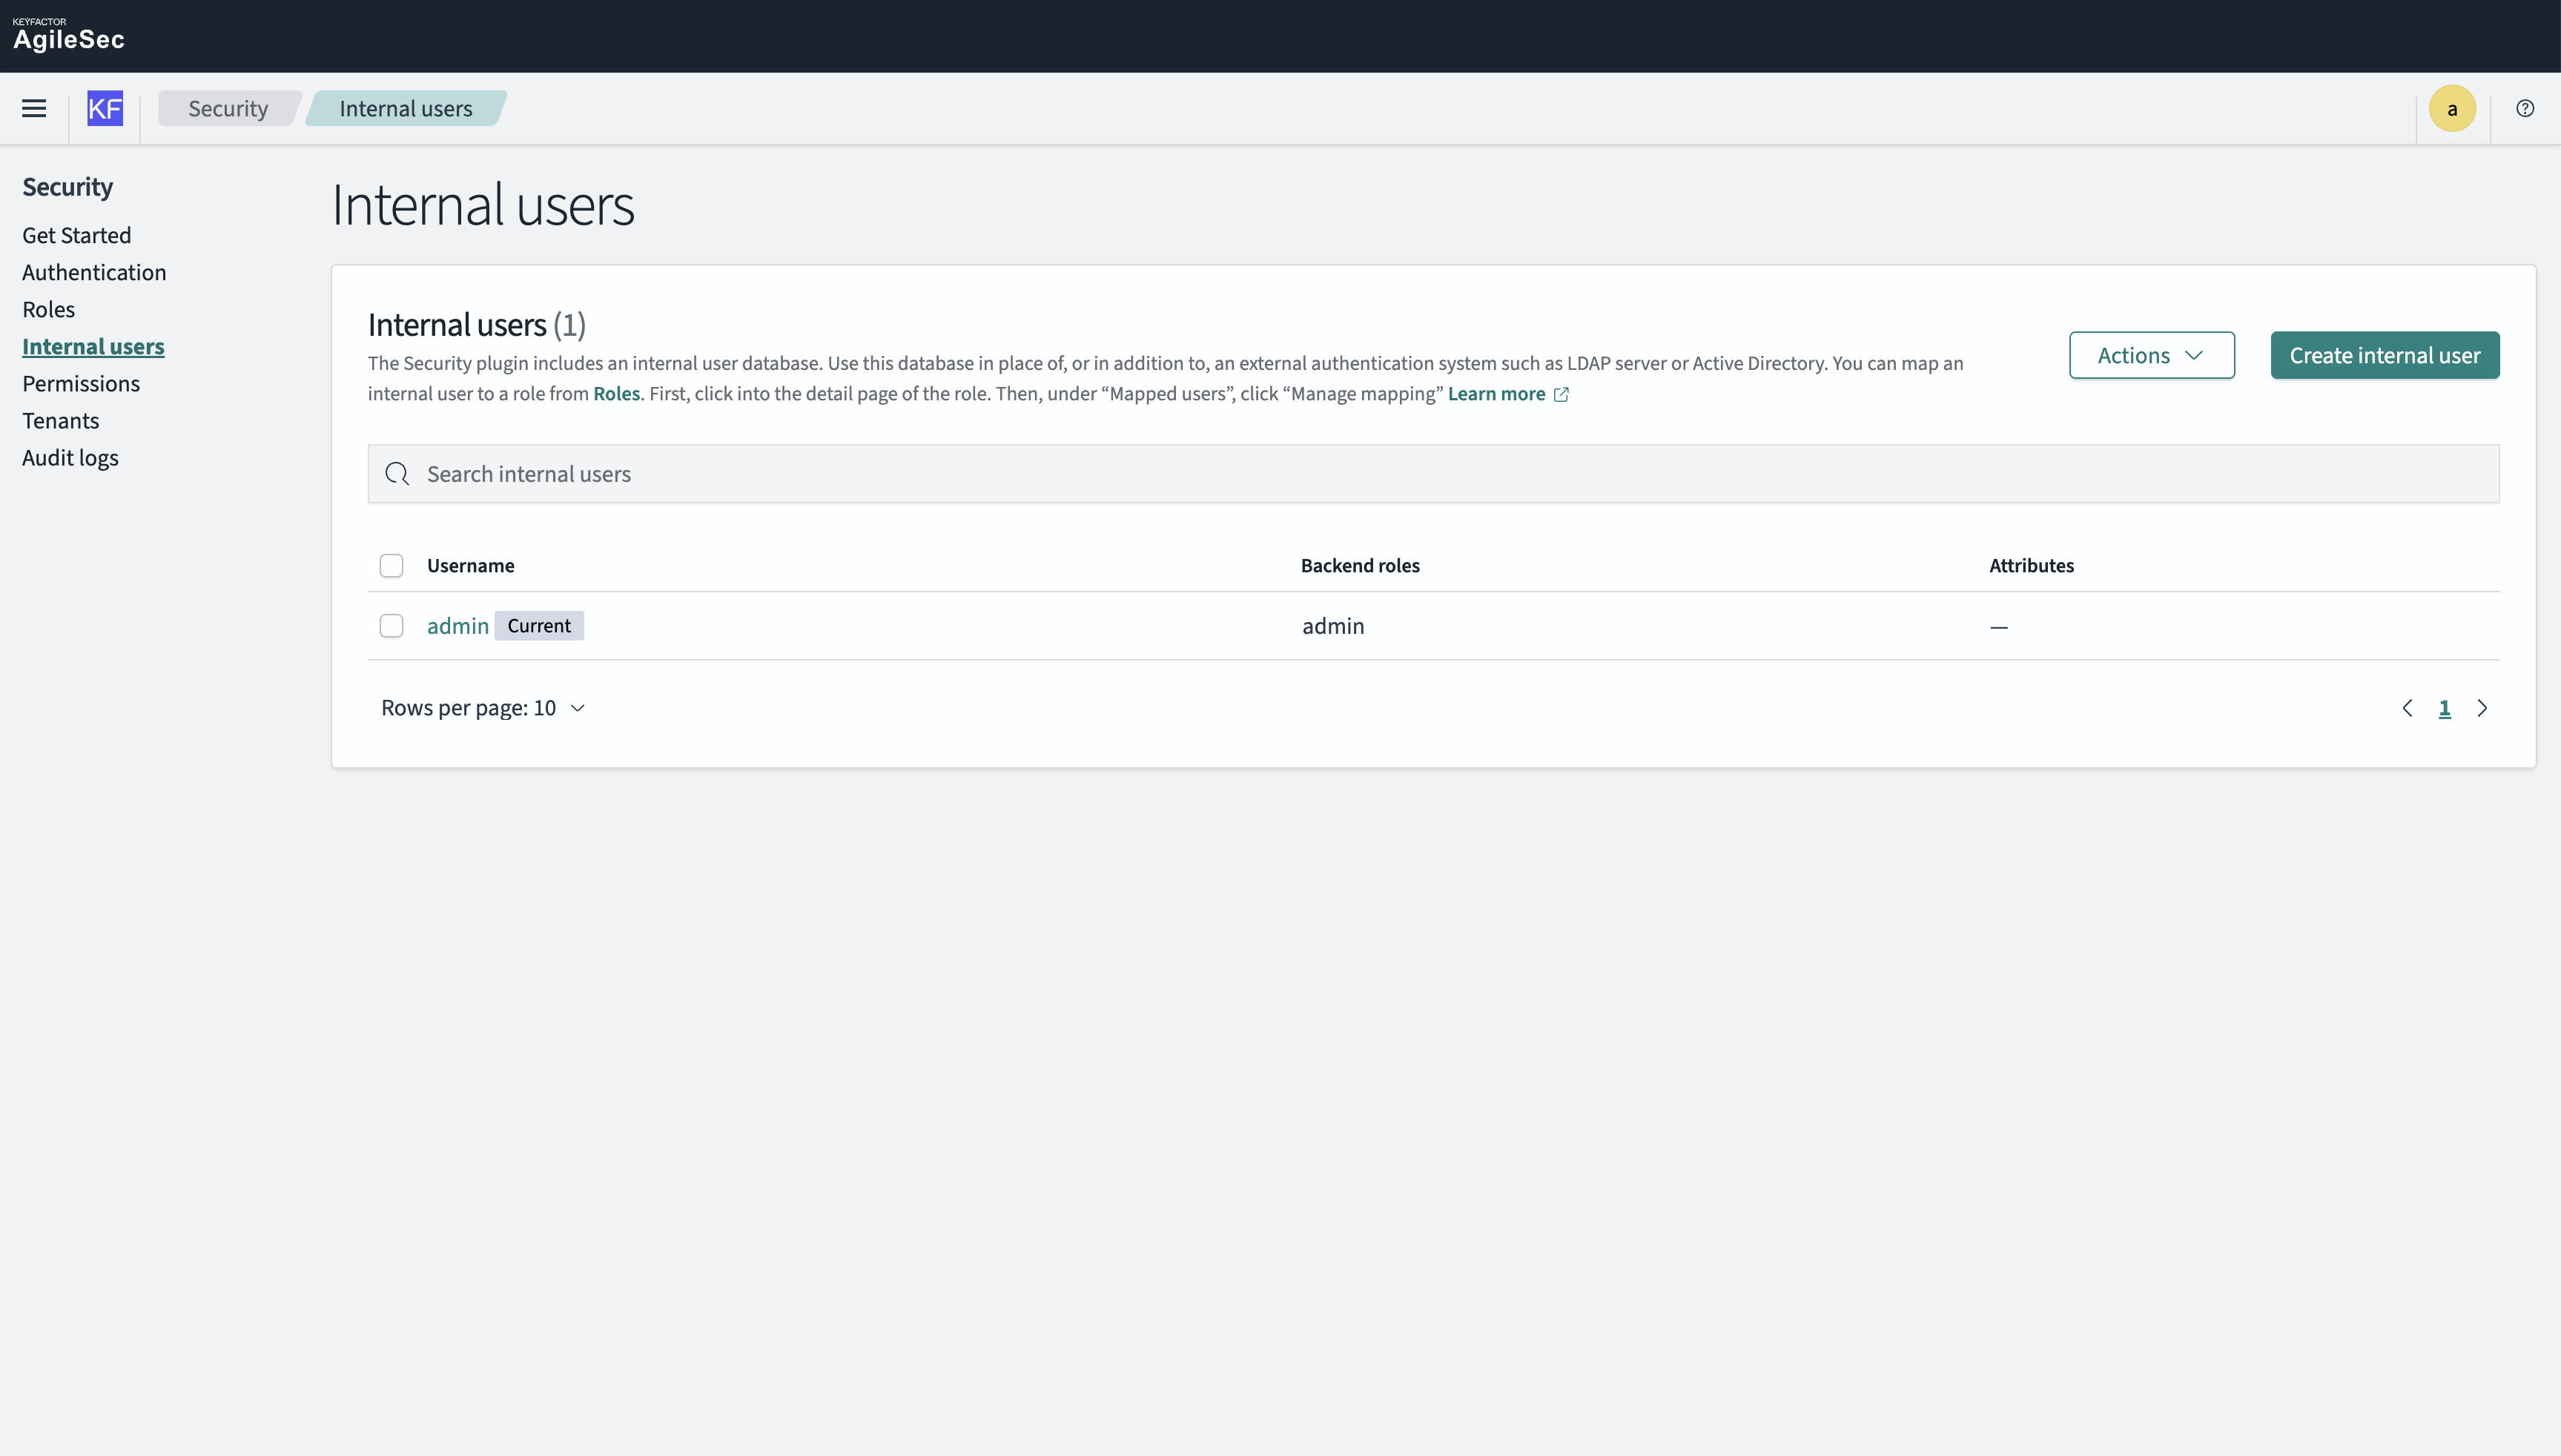Screen dimensions: 2561x1456
Task: Check the admin user row checkbox
Action: pos(391,626)
